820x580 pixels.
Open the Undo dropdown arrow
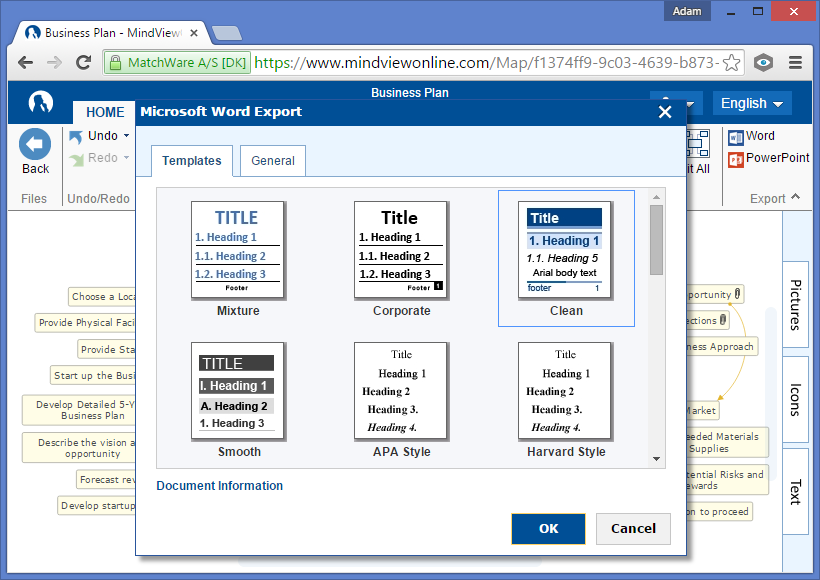pos(127,136)
